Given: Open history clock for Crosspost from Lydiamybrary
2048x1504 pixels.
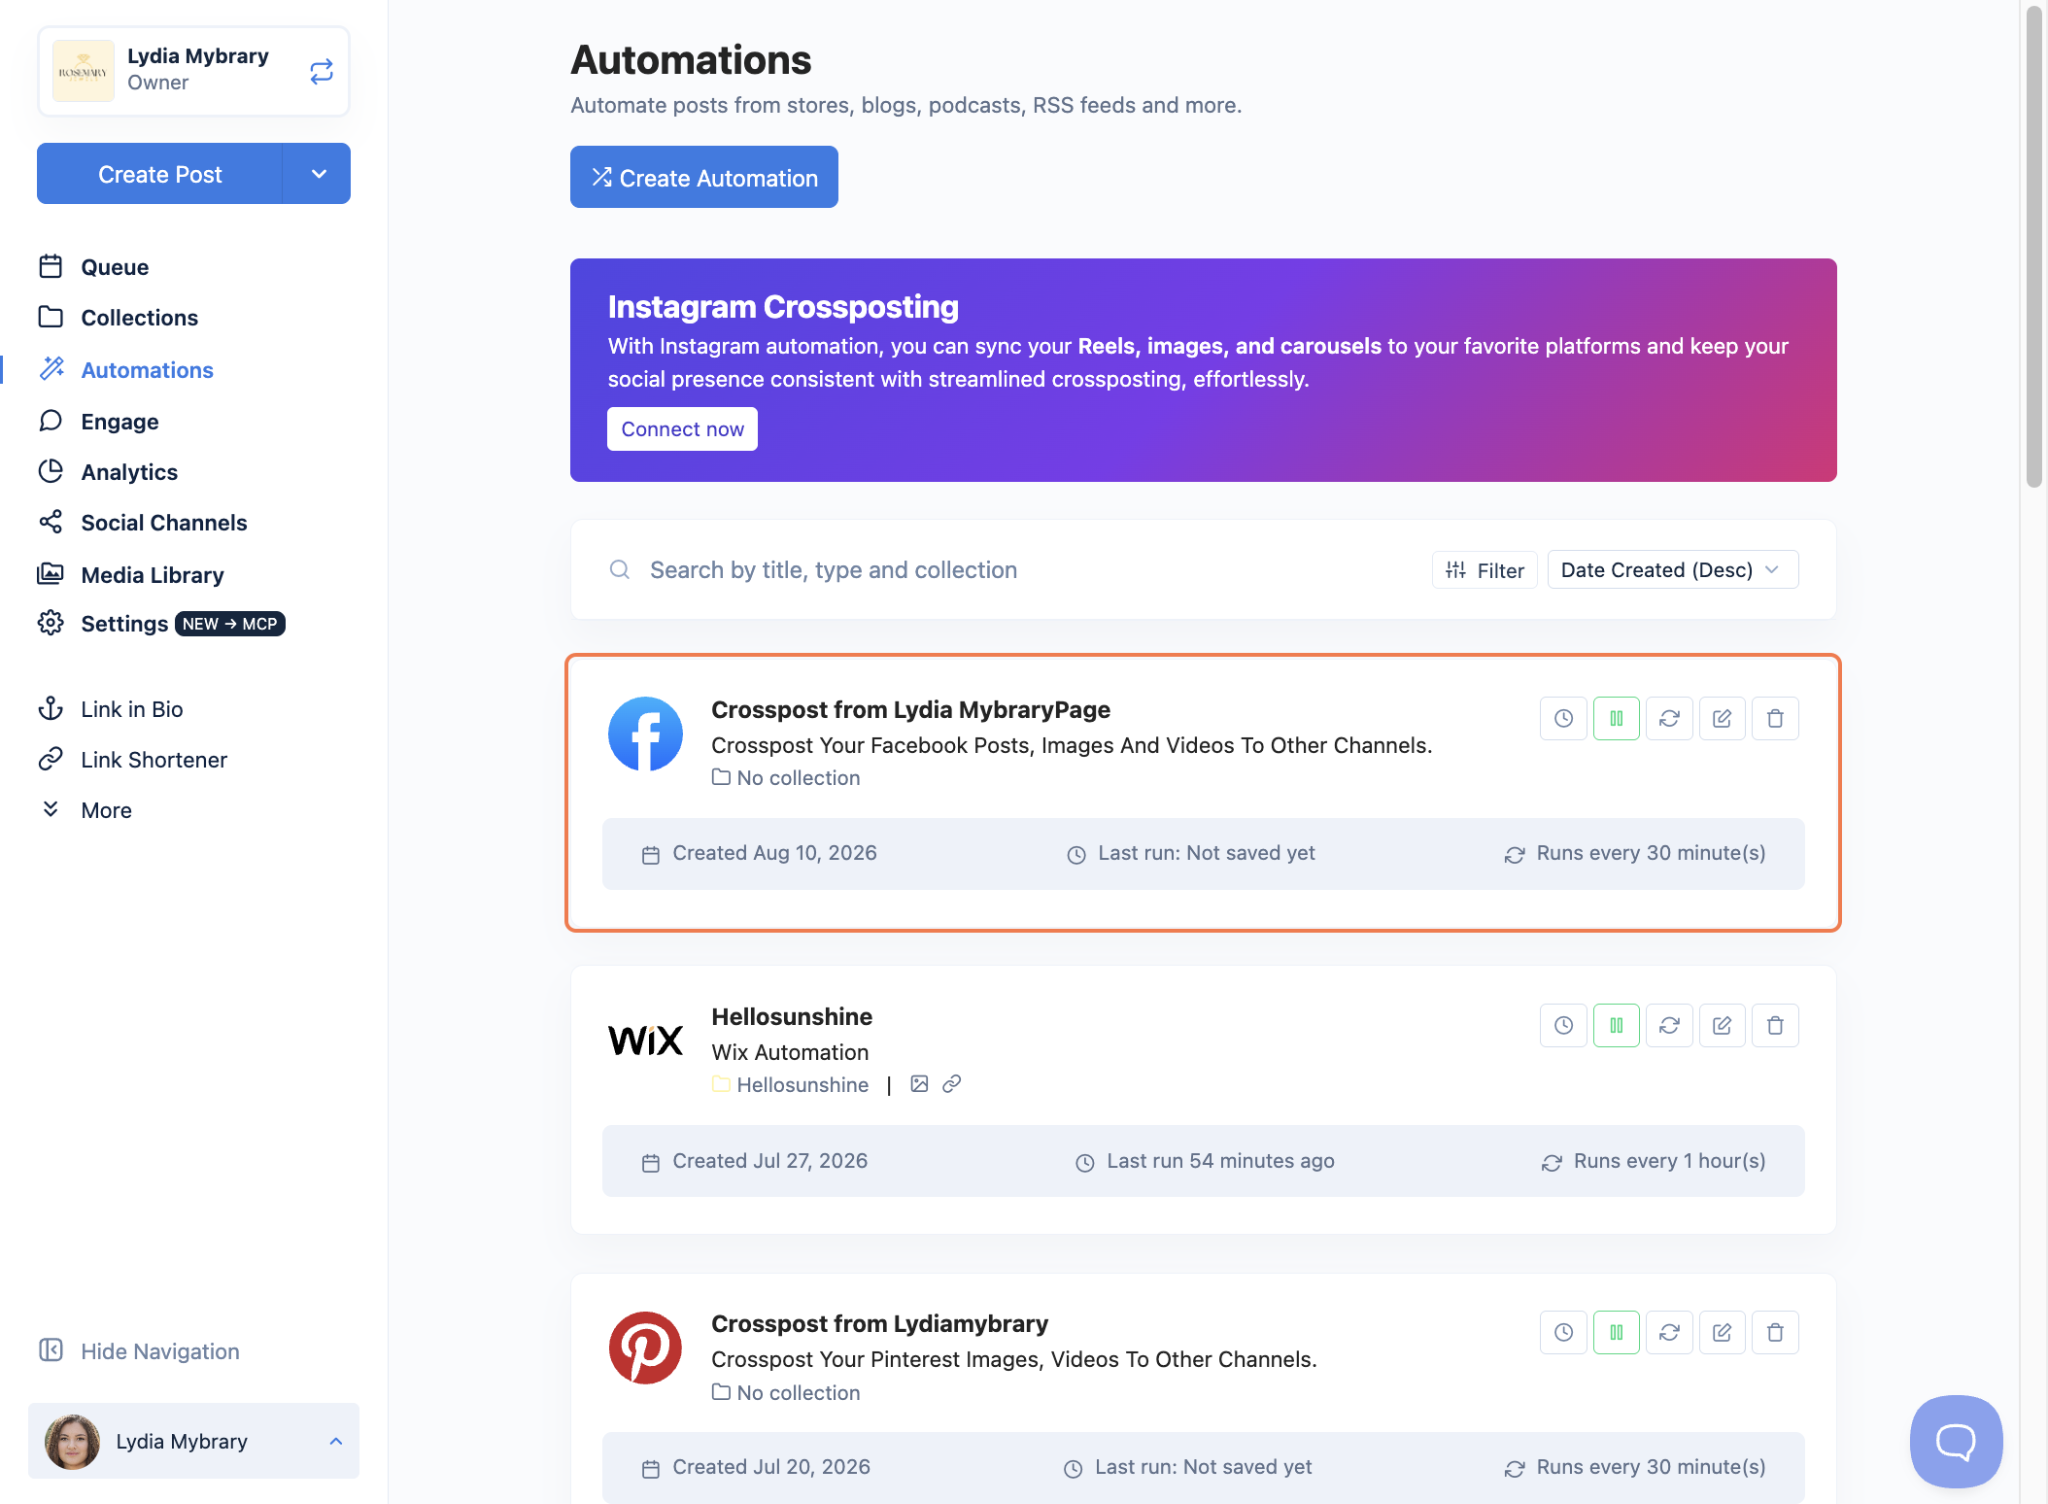Looking at the screenshot, I should tap(1563, 1332).
